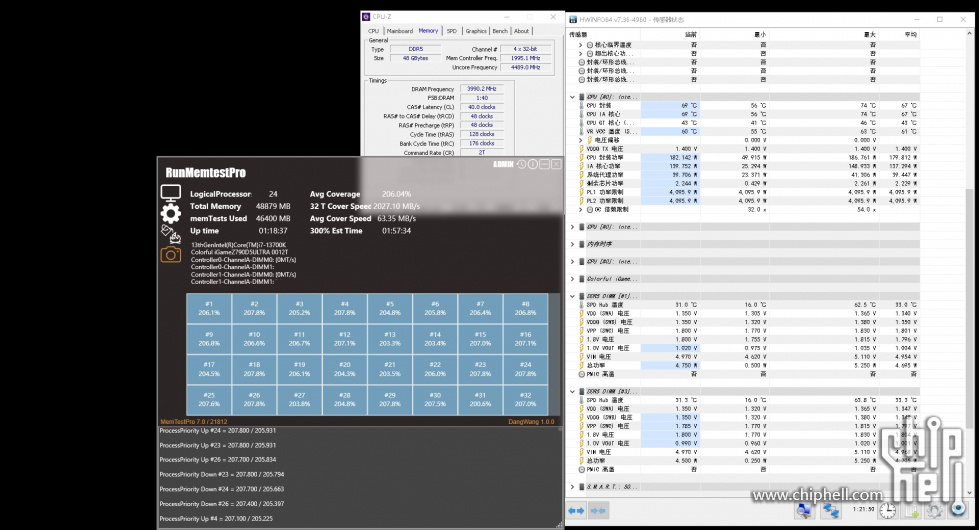Viewport: 979px width, 530px height.
Task: Click memtest tile #8 at 206.8%
Action: (x=526, y=308)
